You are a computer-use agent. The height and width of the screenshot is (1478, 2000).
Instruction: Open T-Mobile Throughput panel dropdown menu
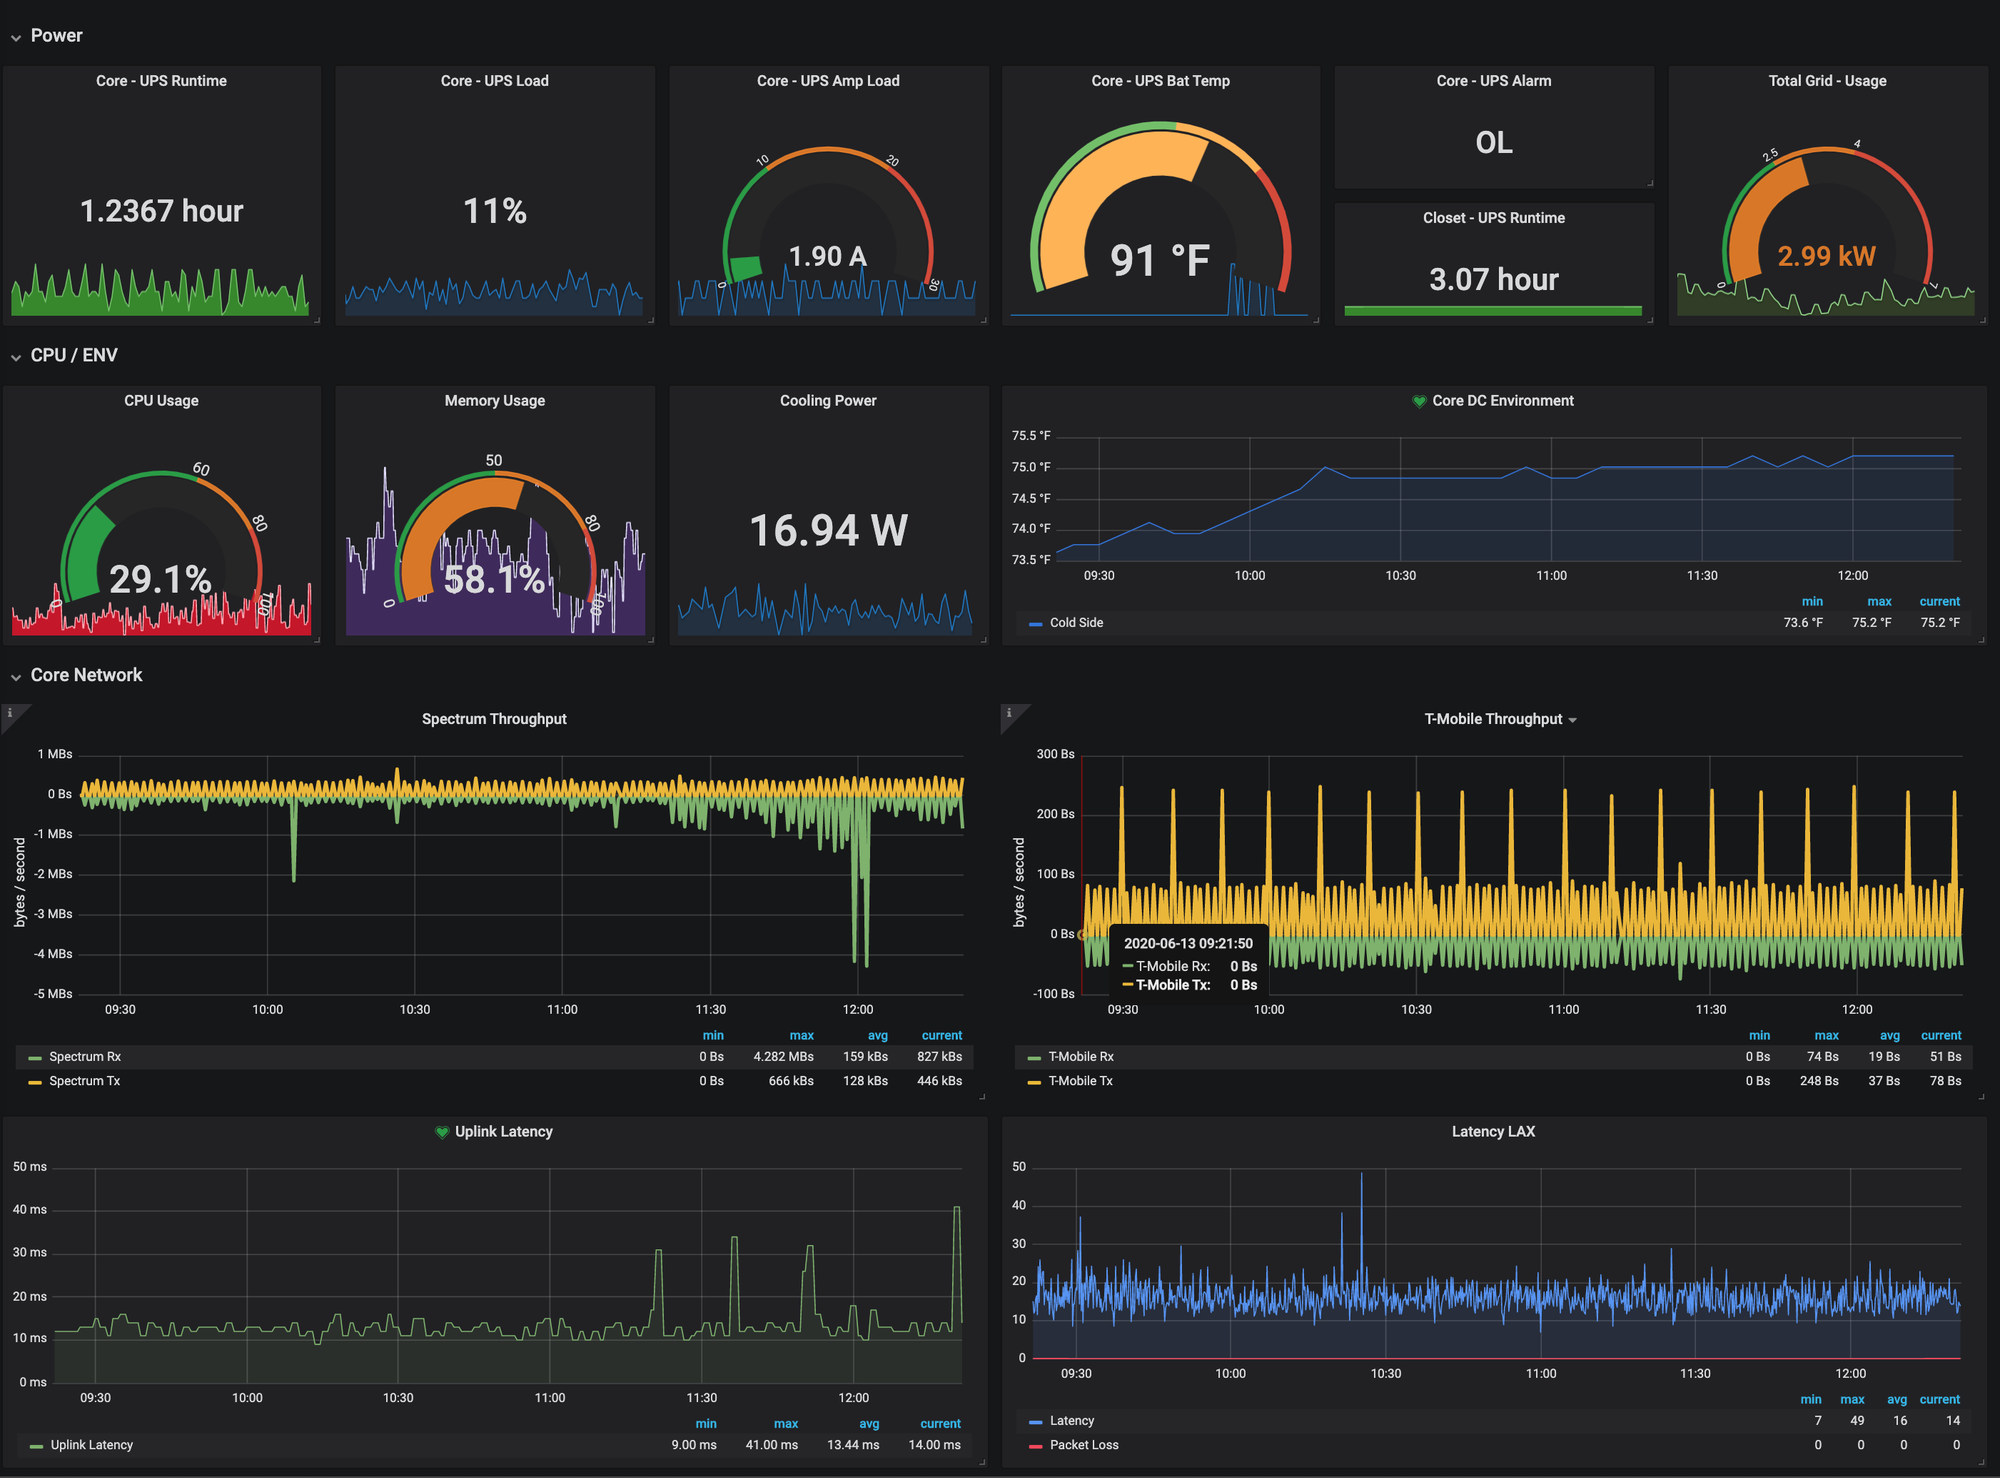[x=1572, y=720]
